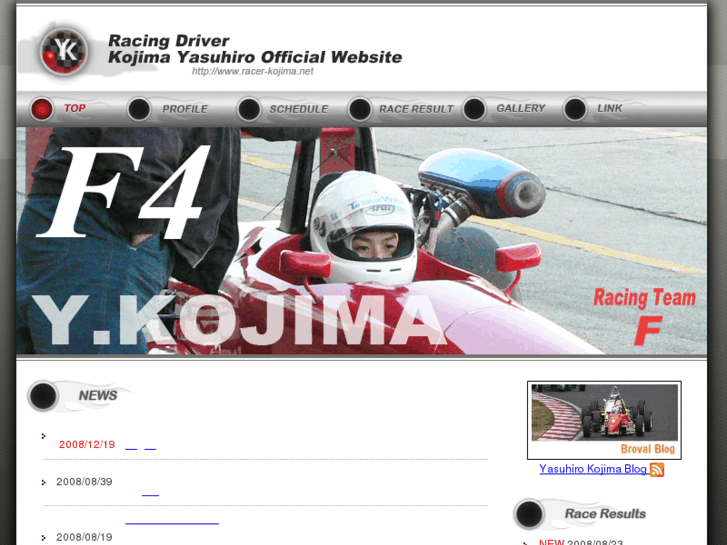
Task: Click the black circle icon beside NEWS heading
Action: pyautogui.click(x=43, y=396)
